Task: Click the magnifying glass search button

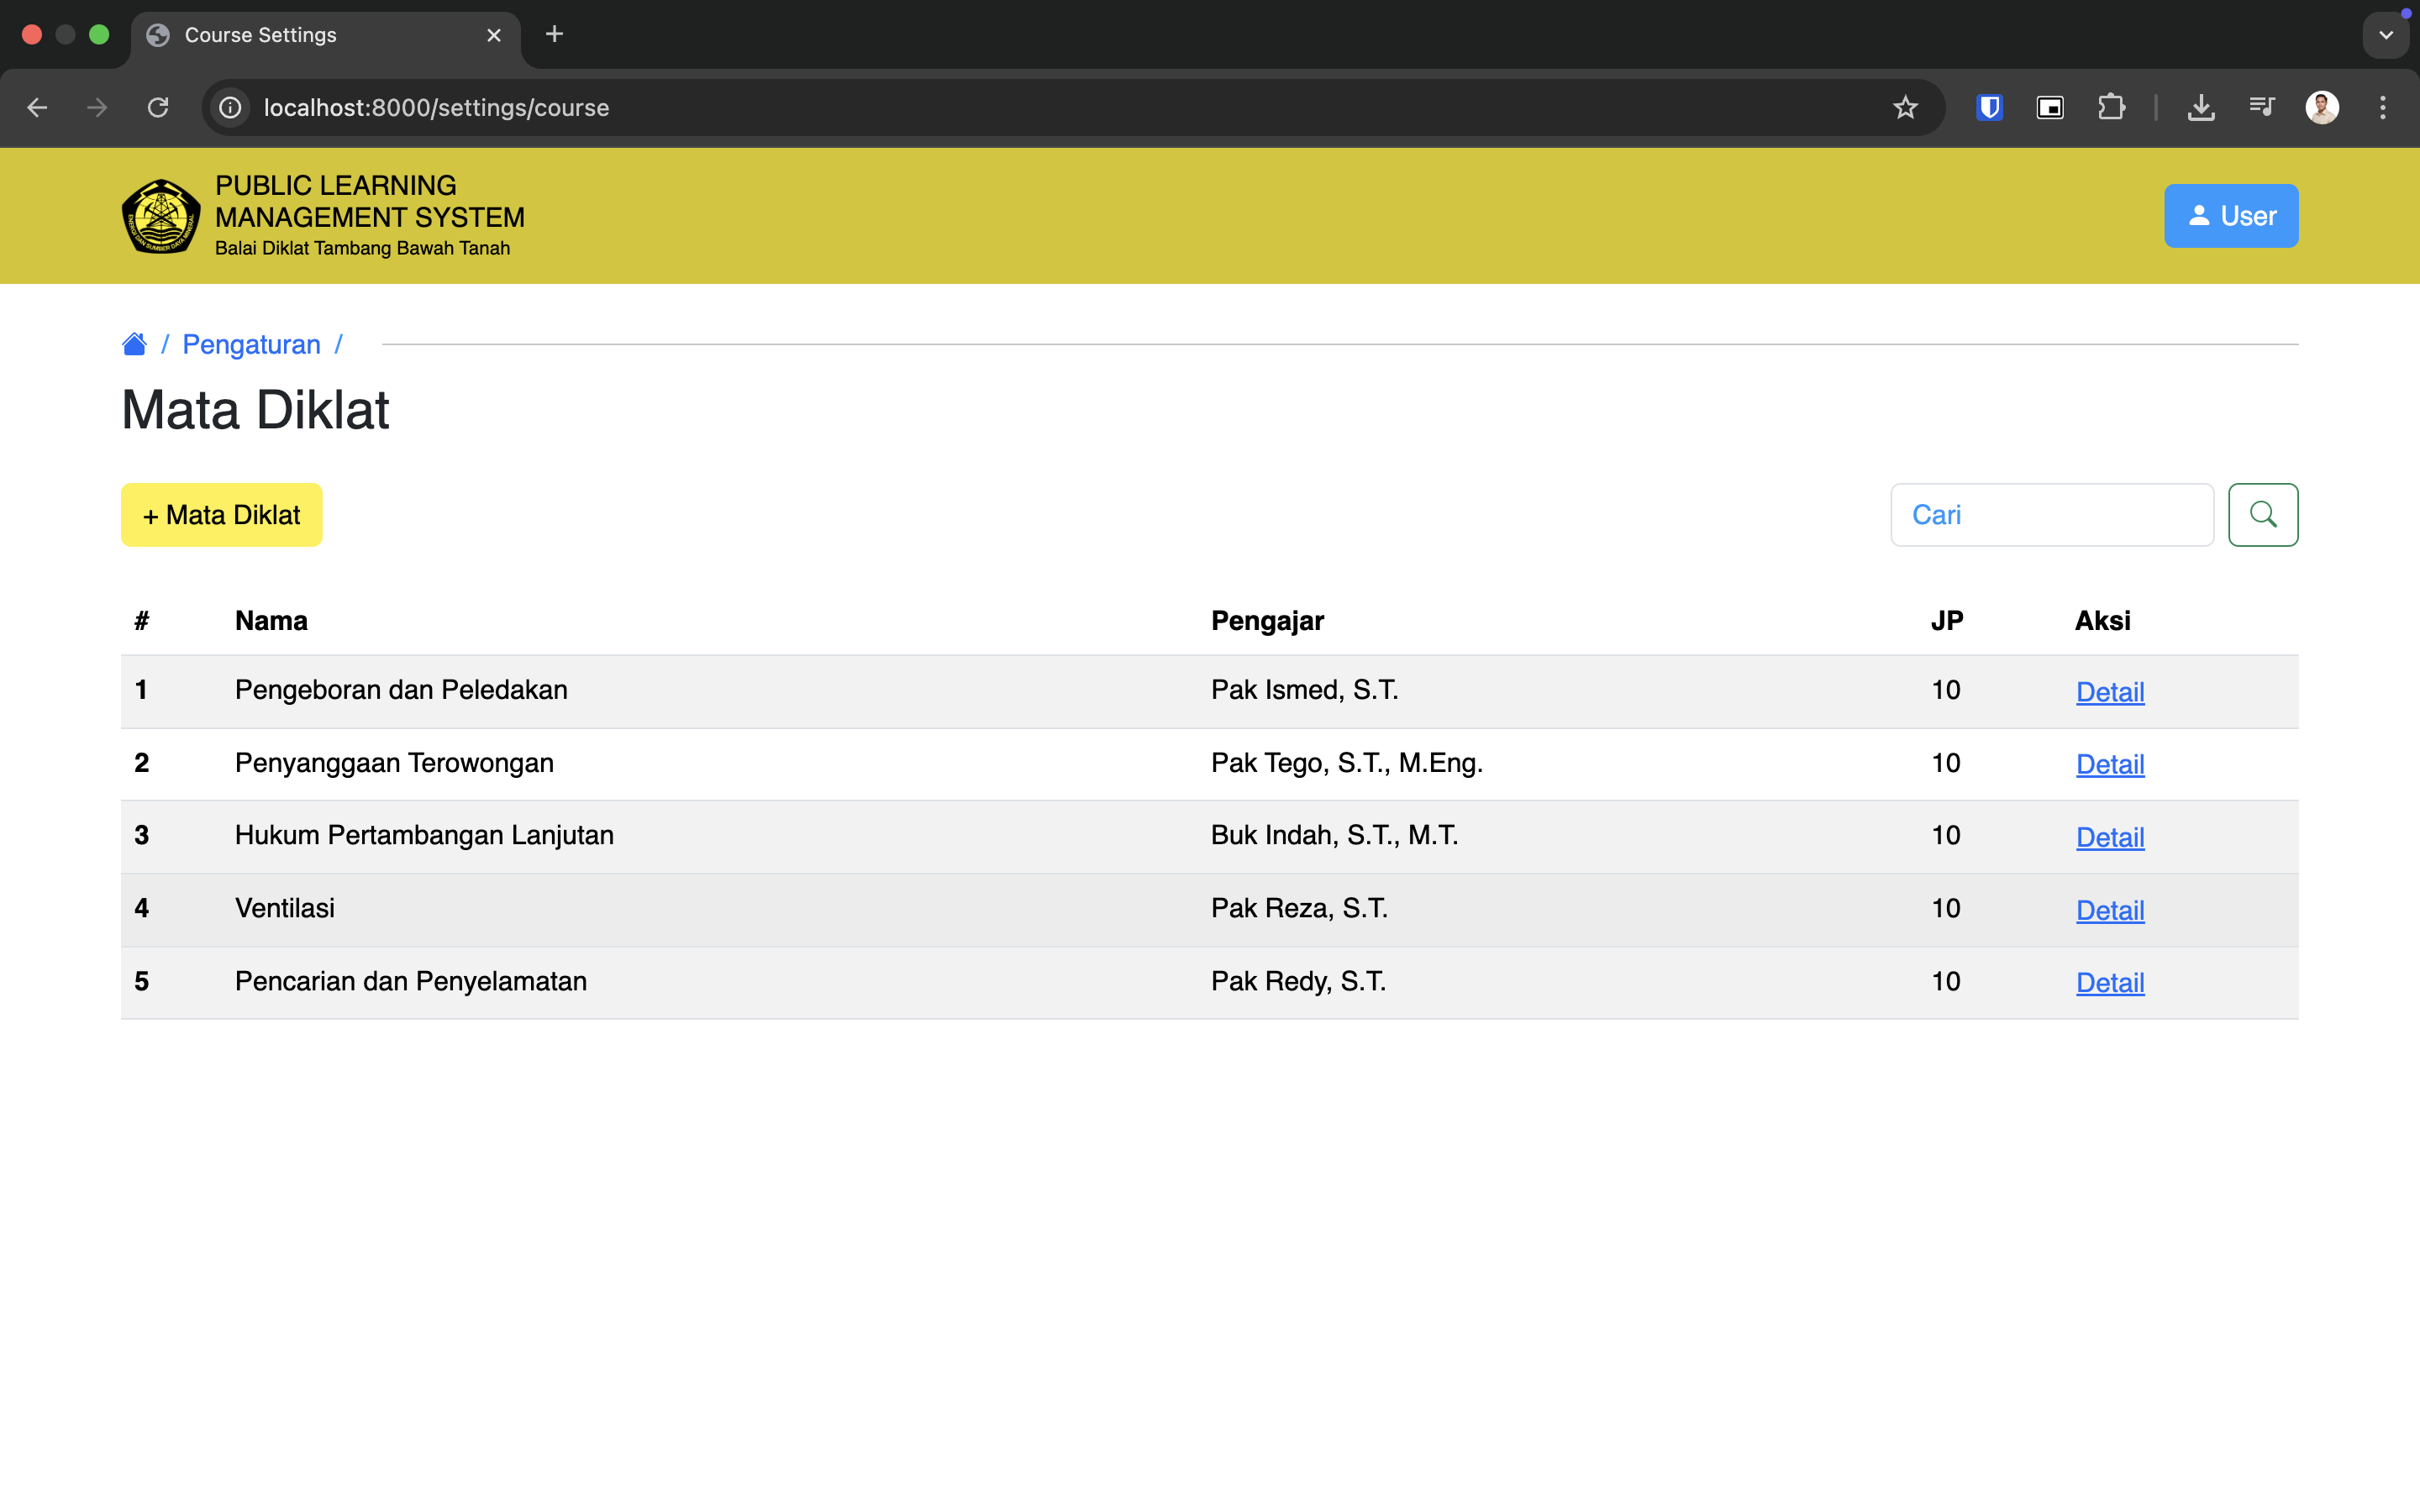Action: 2262,515
